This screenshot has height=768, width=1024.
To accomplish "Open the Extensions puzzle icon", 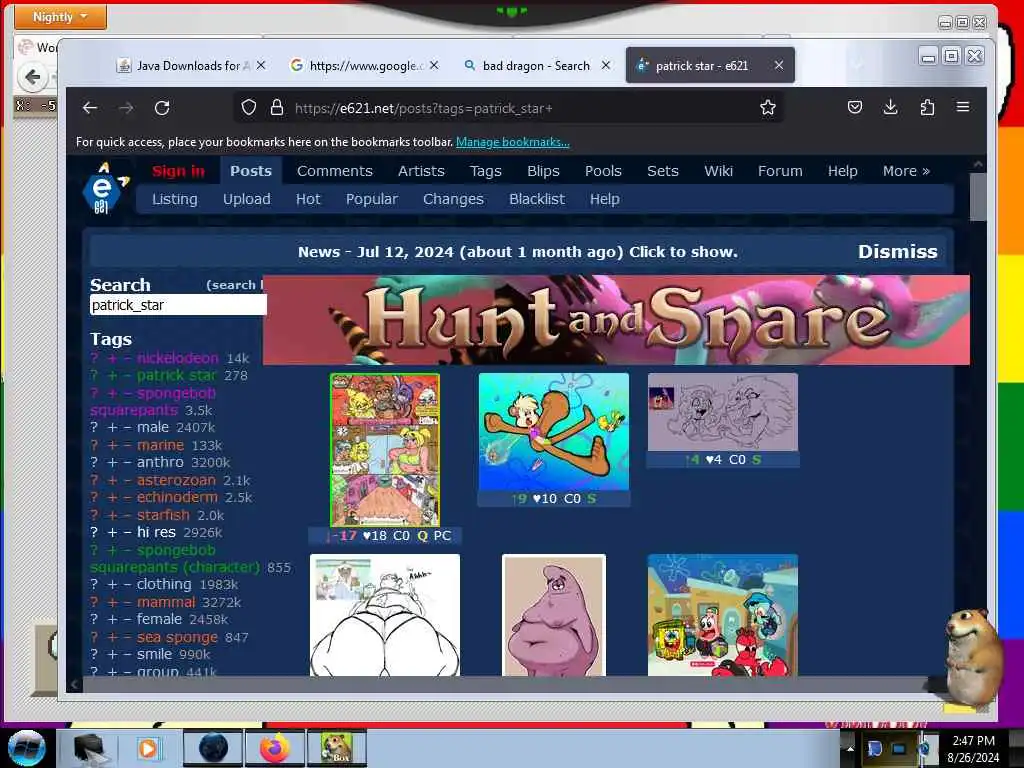I will coord(927,108).
